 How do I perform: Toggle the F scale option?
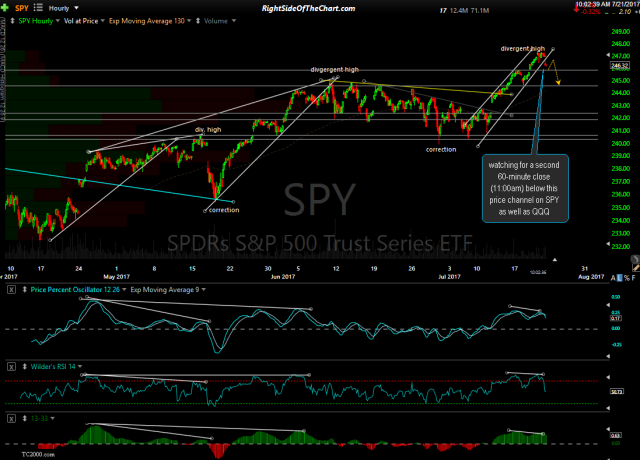[x=633, y=278]
